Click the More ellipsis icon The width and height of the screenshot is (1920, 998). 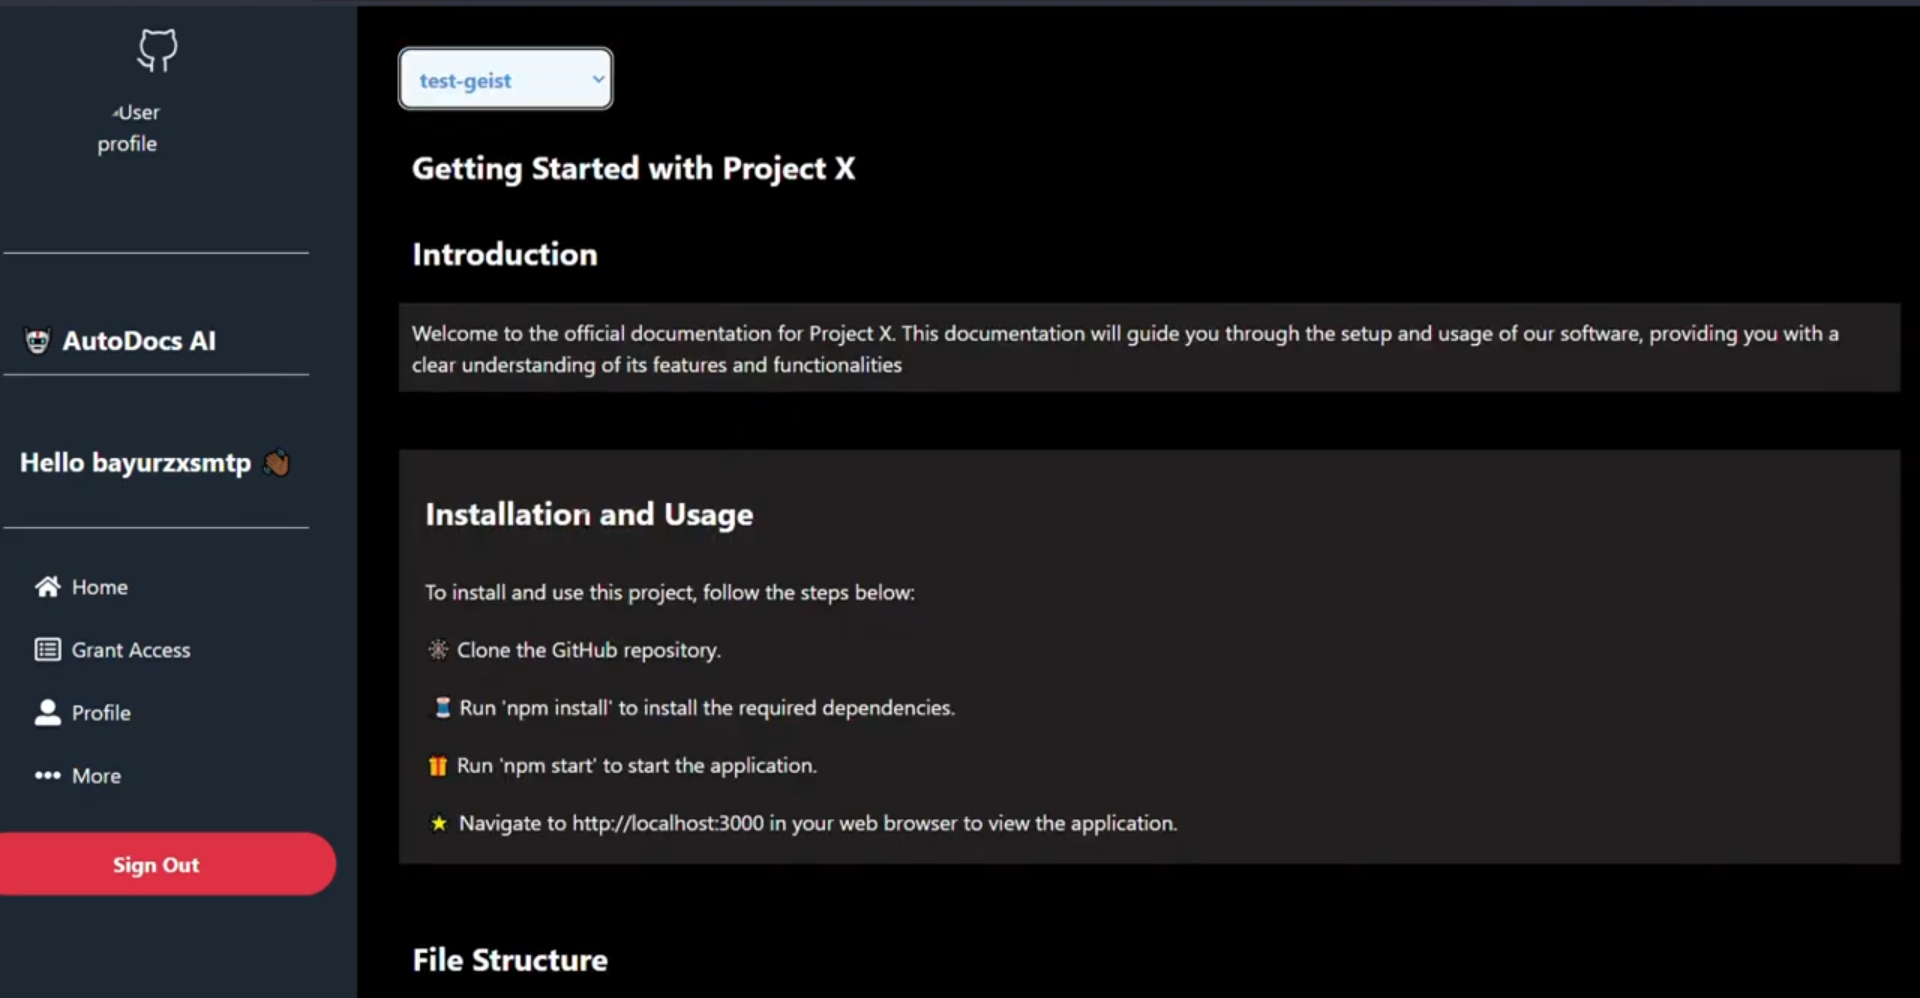(47, 776)
